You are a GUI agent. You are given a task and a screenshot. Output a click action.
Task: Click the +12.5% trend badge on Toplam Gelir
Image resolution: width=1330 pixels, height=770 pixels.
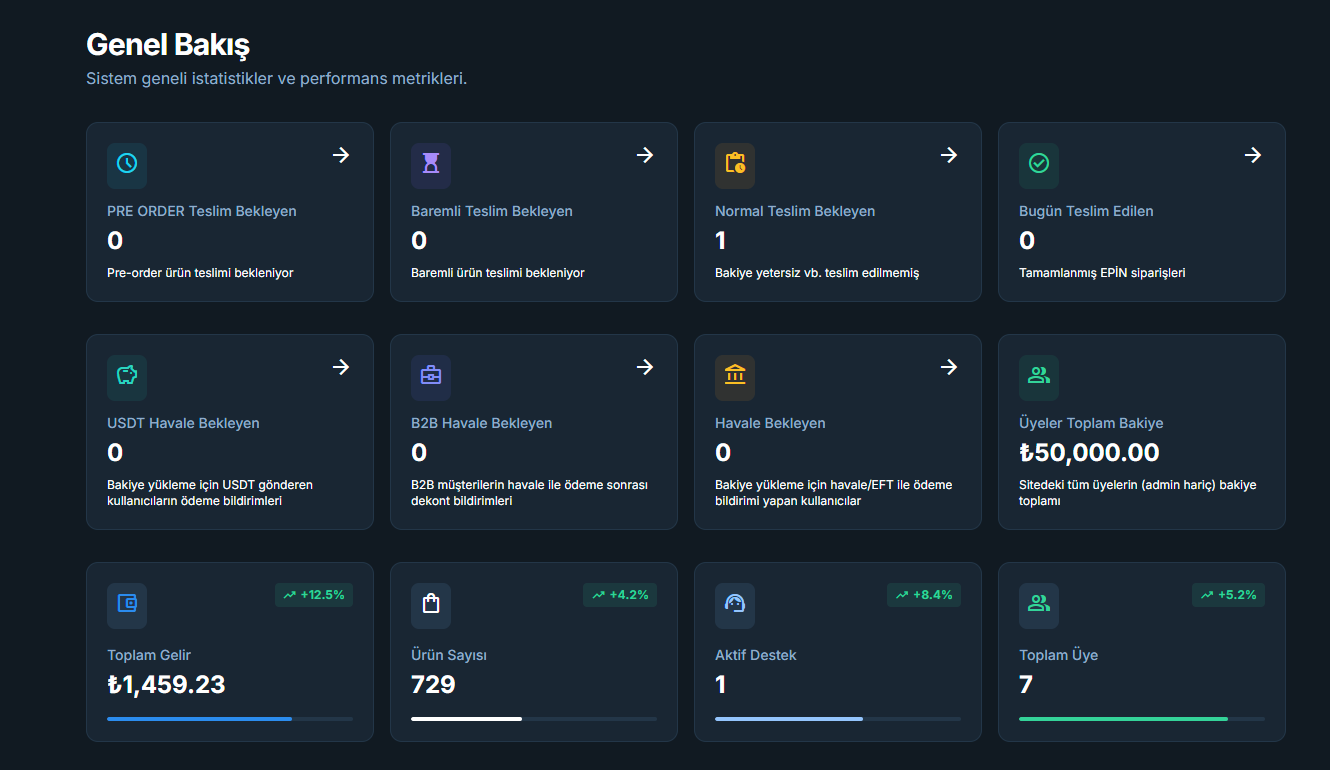pos(314,595)
